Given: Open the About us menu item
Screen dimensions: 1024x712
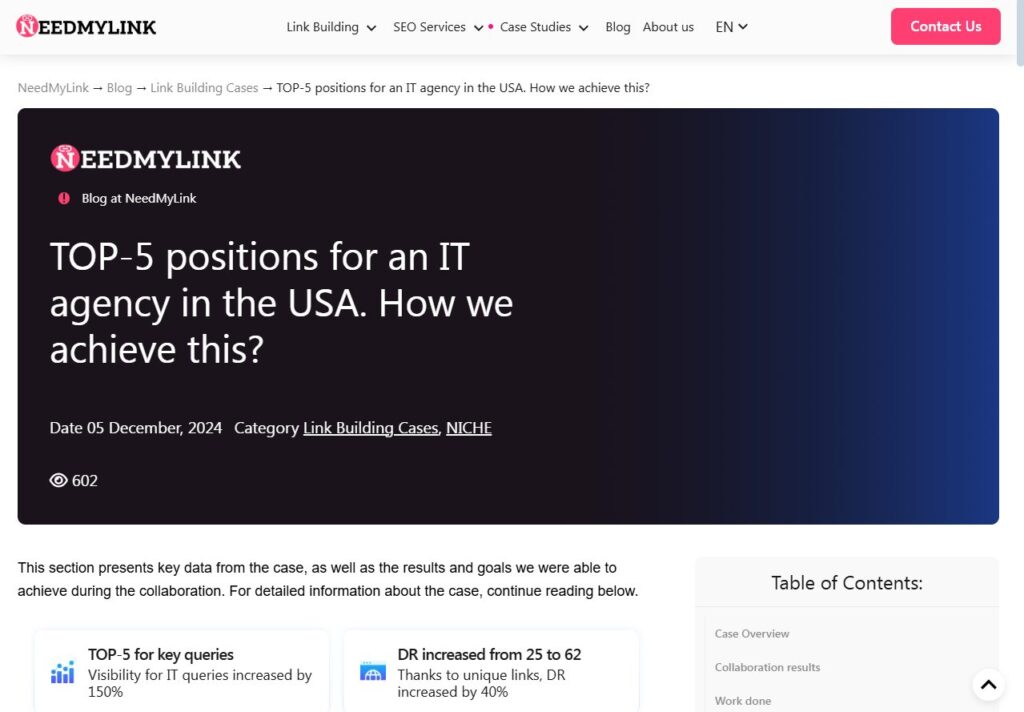Looking at the screenshot, I should pos(668,27).
